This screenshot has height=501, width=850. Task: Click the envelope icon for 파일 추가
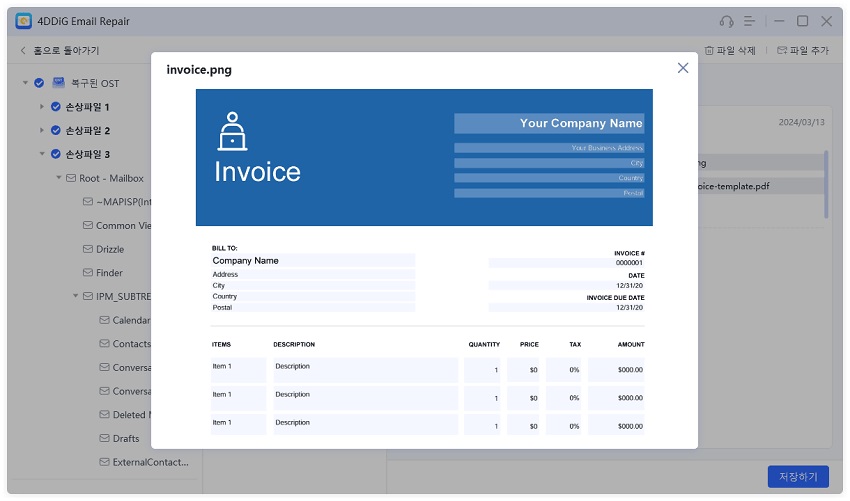pyautogui.click(x=782, y=50)
